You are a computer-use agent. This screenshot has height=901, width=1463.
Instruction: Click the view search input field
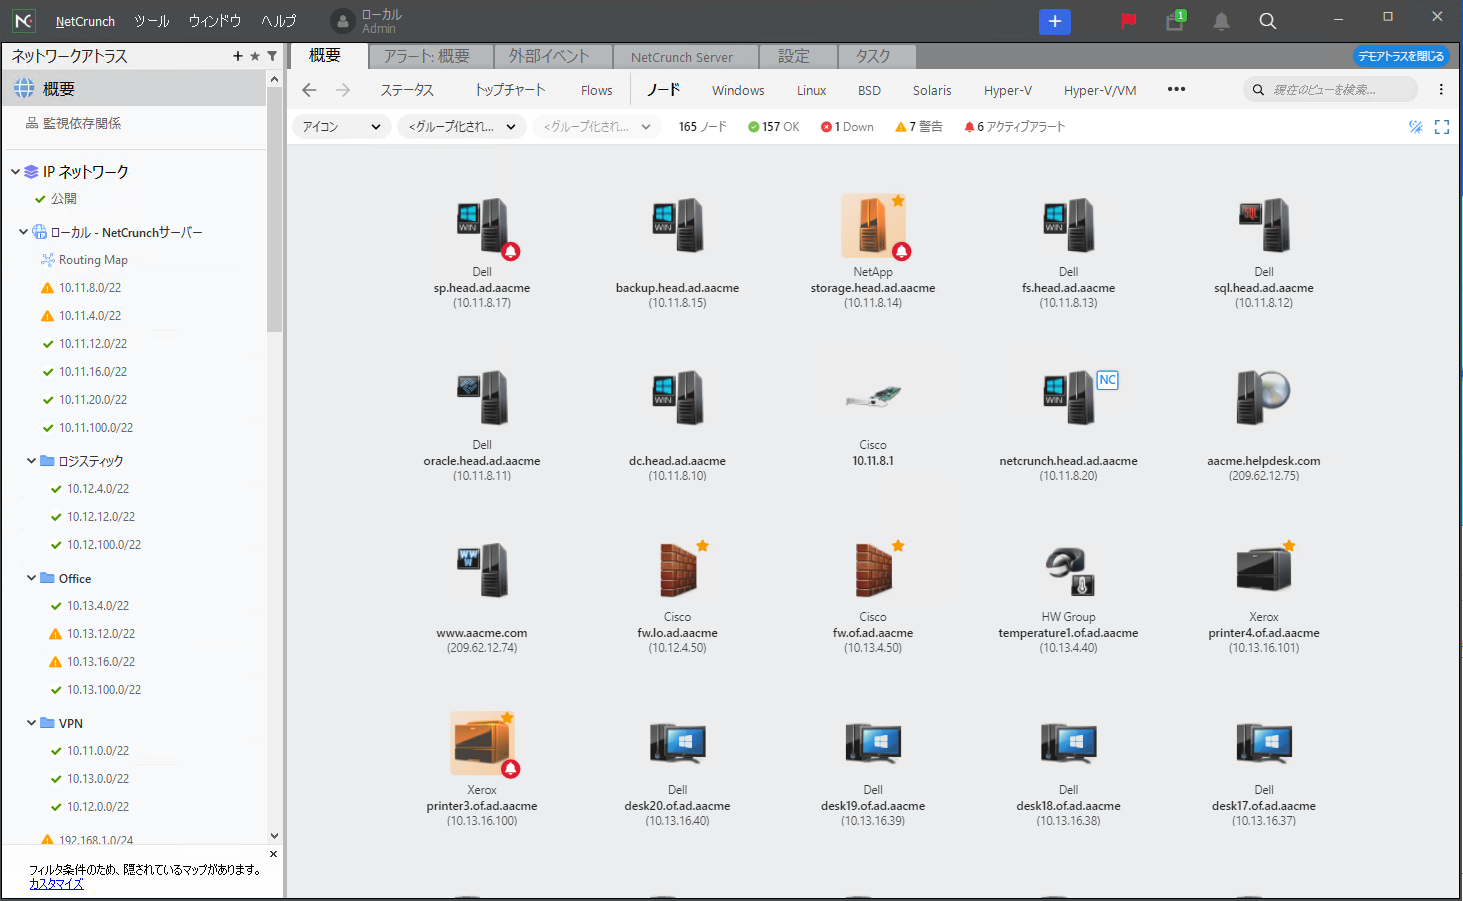(x=1330, y=90)
